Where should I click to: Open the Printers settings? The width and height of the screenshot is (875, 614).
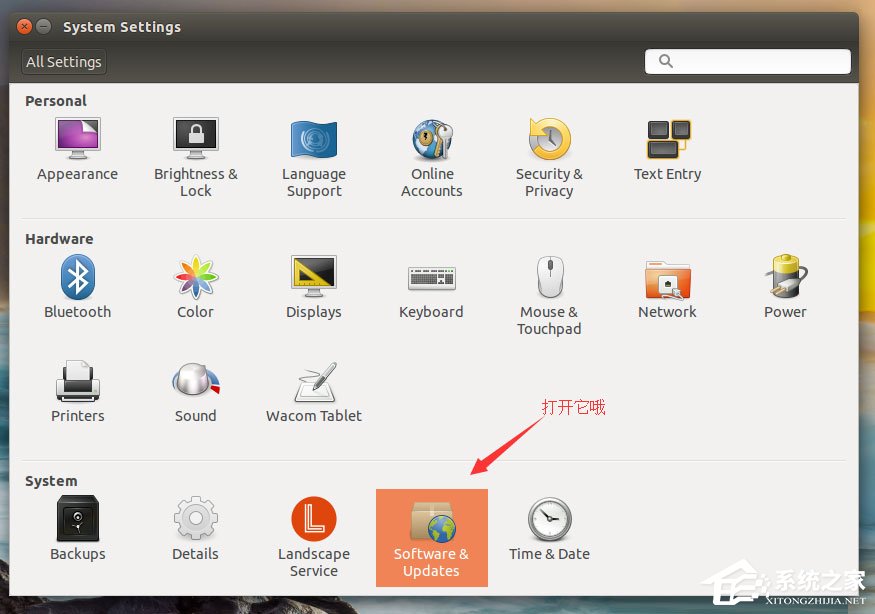77,390
